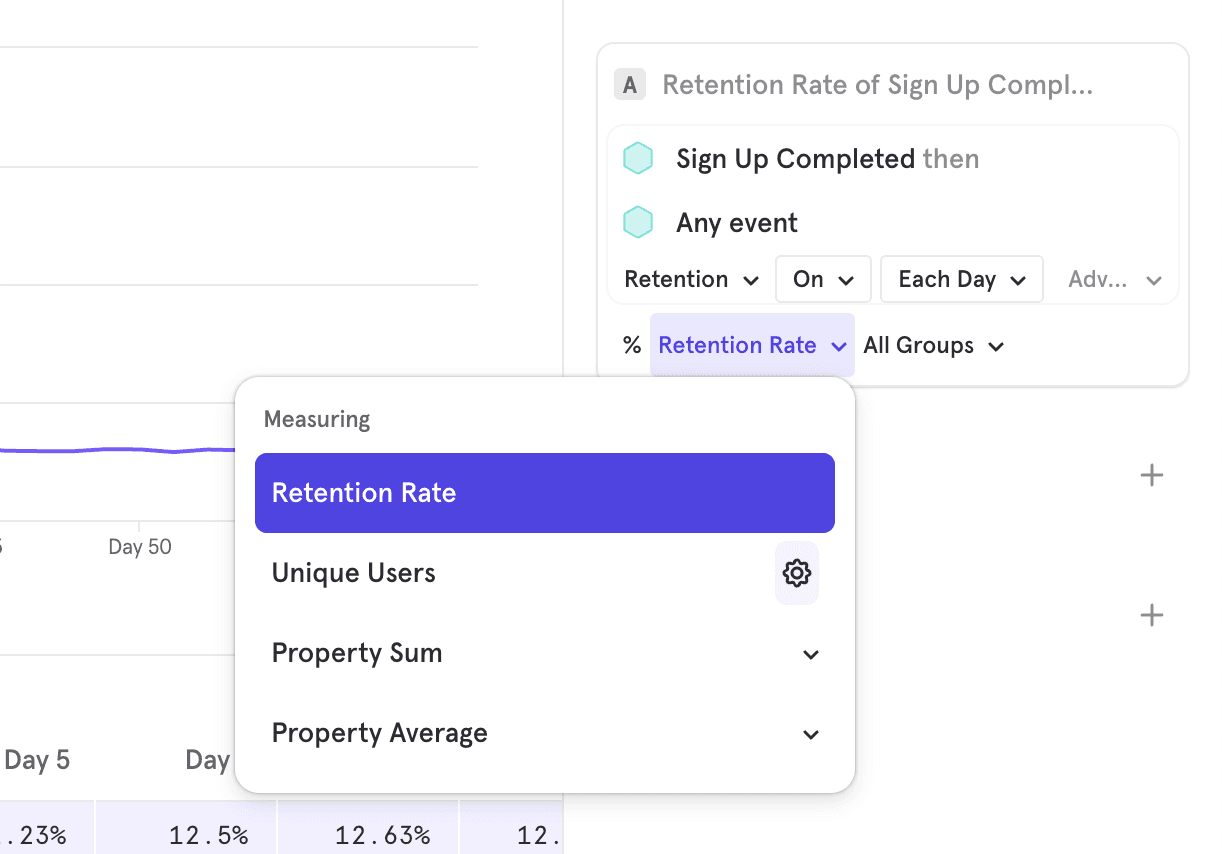Click the Sign Up Completed event name
This screenshot has height=854, width=1222.
(795, 159)
